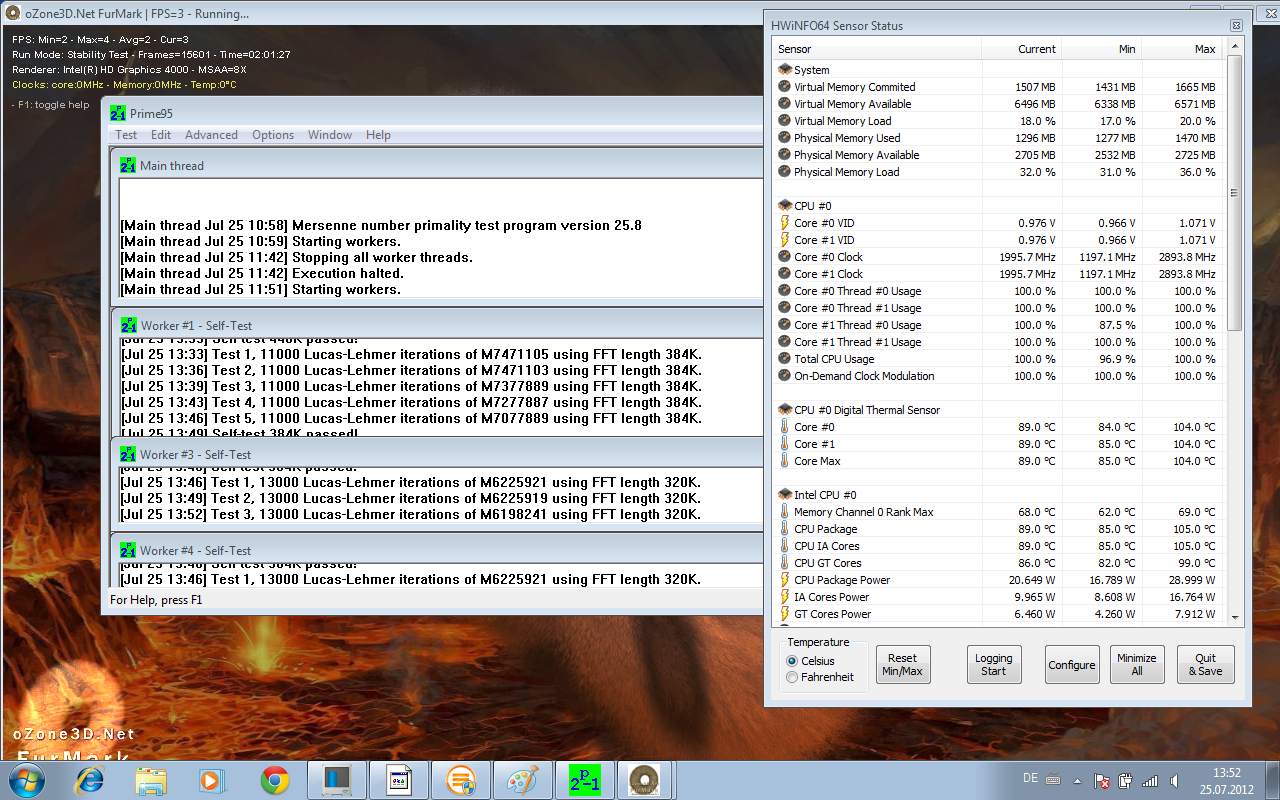Click the Current column header
Image resolution: width=1280 pixels, height=800 pixels.
point(1022,49)
